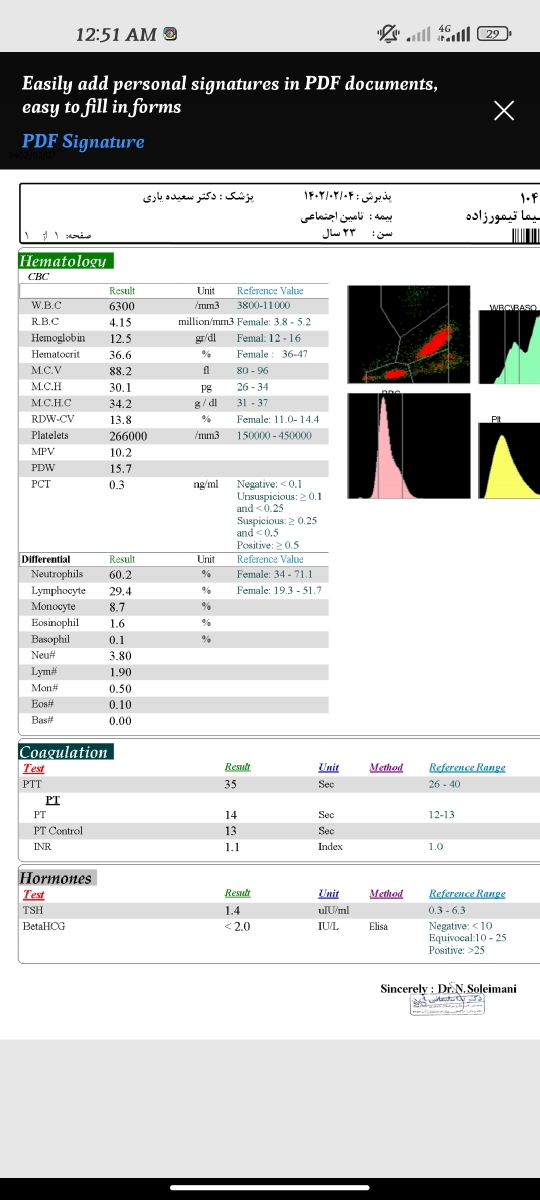The image size is (540, 1200).
Task: Tap the Hormones Method column header
Action: pos(386,894)
